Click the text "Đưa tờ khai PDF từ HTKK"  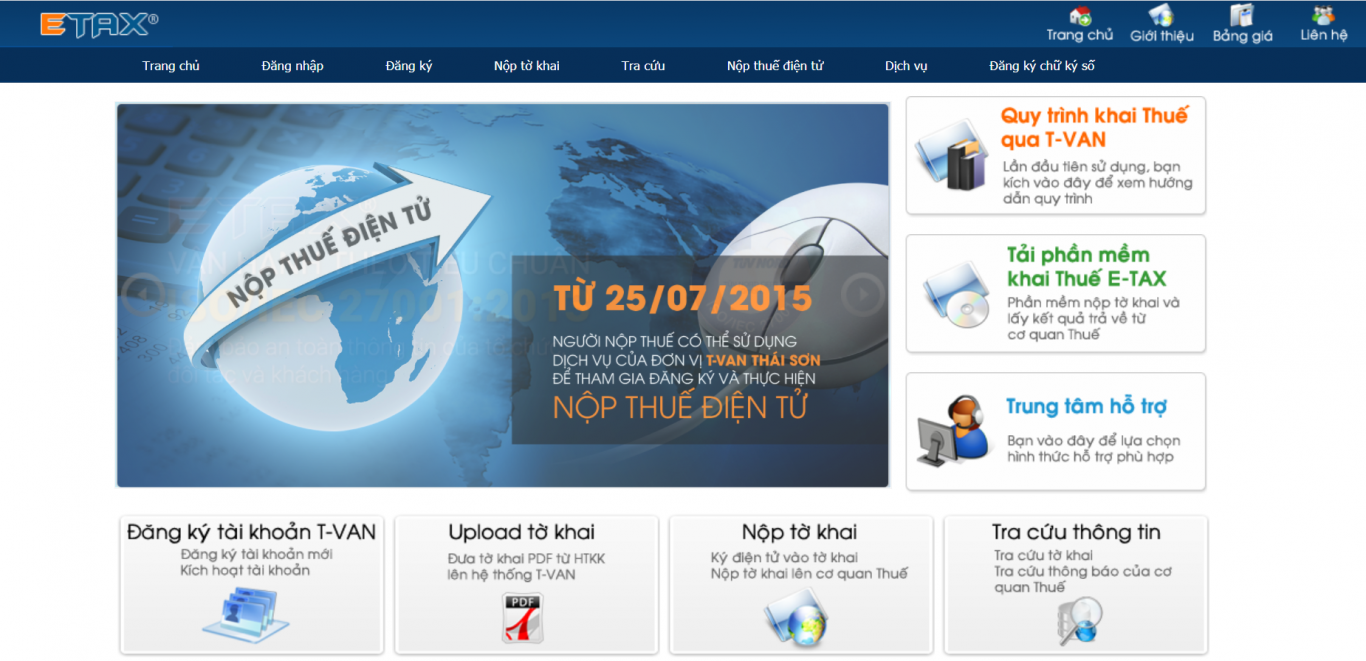click(526, 558)
